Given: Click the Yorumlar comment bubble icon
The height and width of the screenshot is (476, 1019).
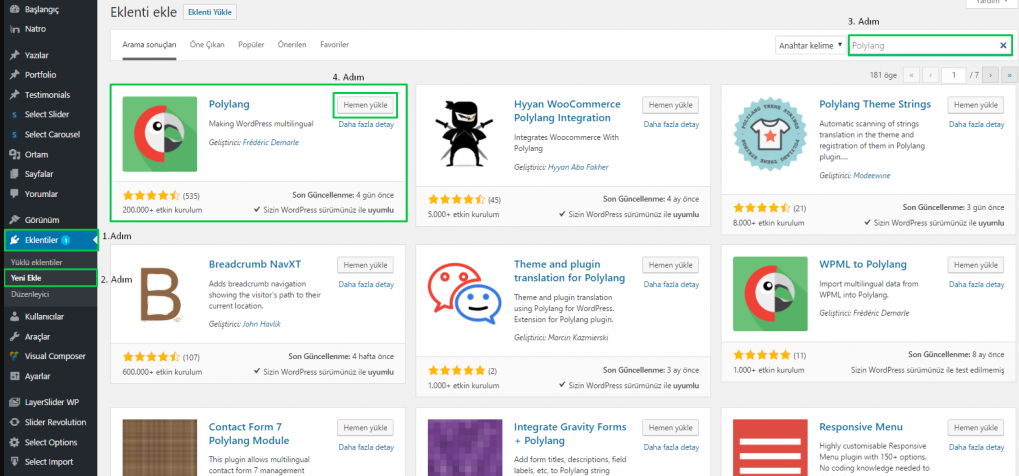Looking at the screenshot, I should [14, 194].
